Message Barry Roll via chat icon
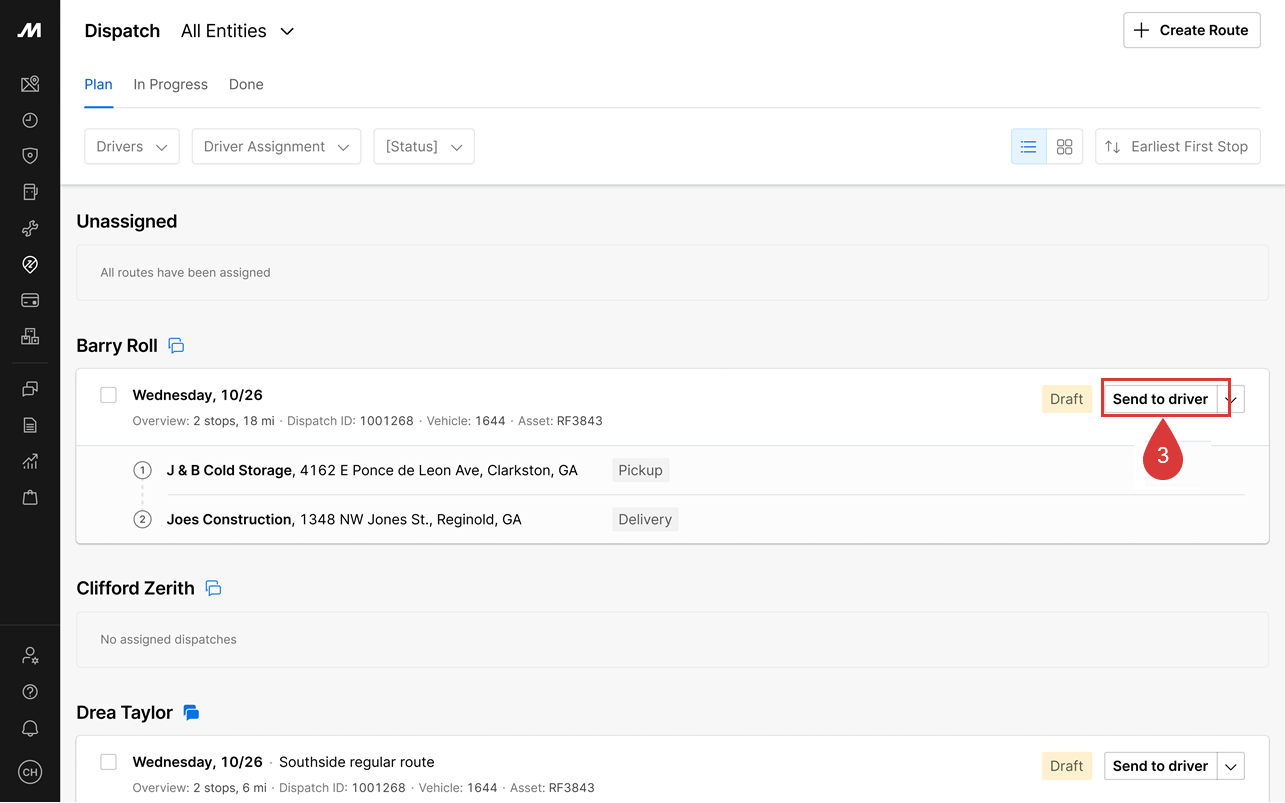This screenshot has width=1285, height=803. [x=176, y=346]
